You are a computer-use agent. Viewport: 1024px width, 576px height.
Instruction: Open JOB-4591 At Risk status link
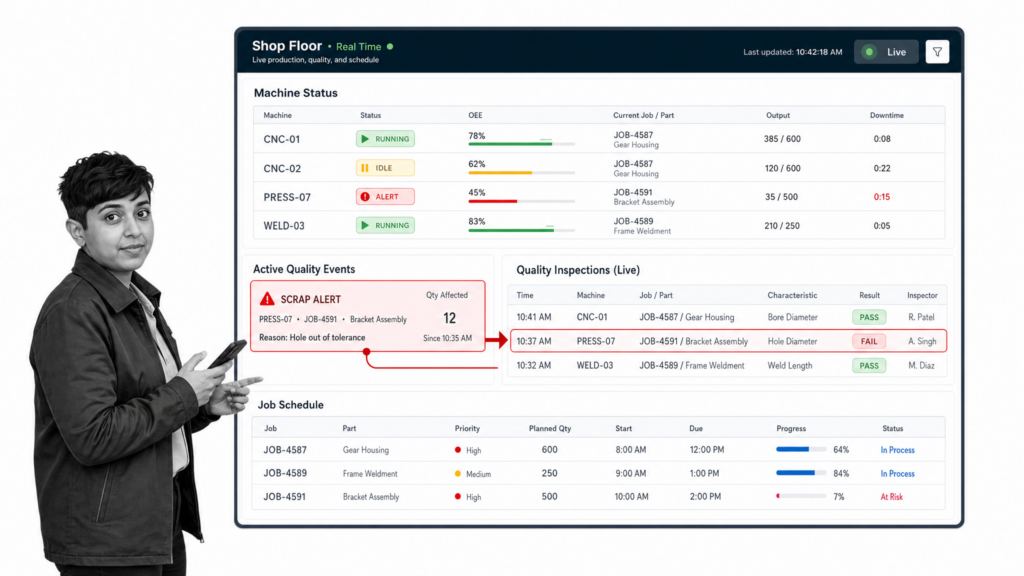pos(891,497)
